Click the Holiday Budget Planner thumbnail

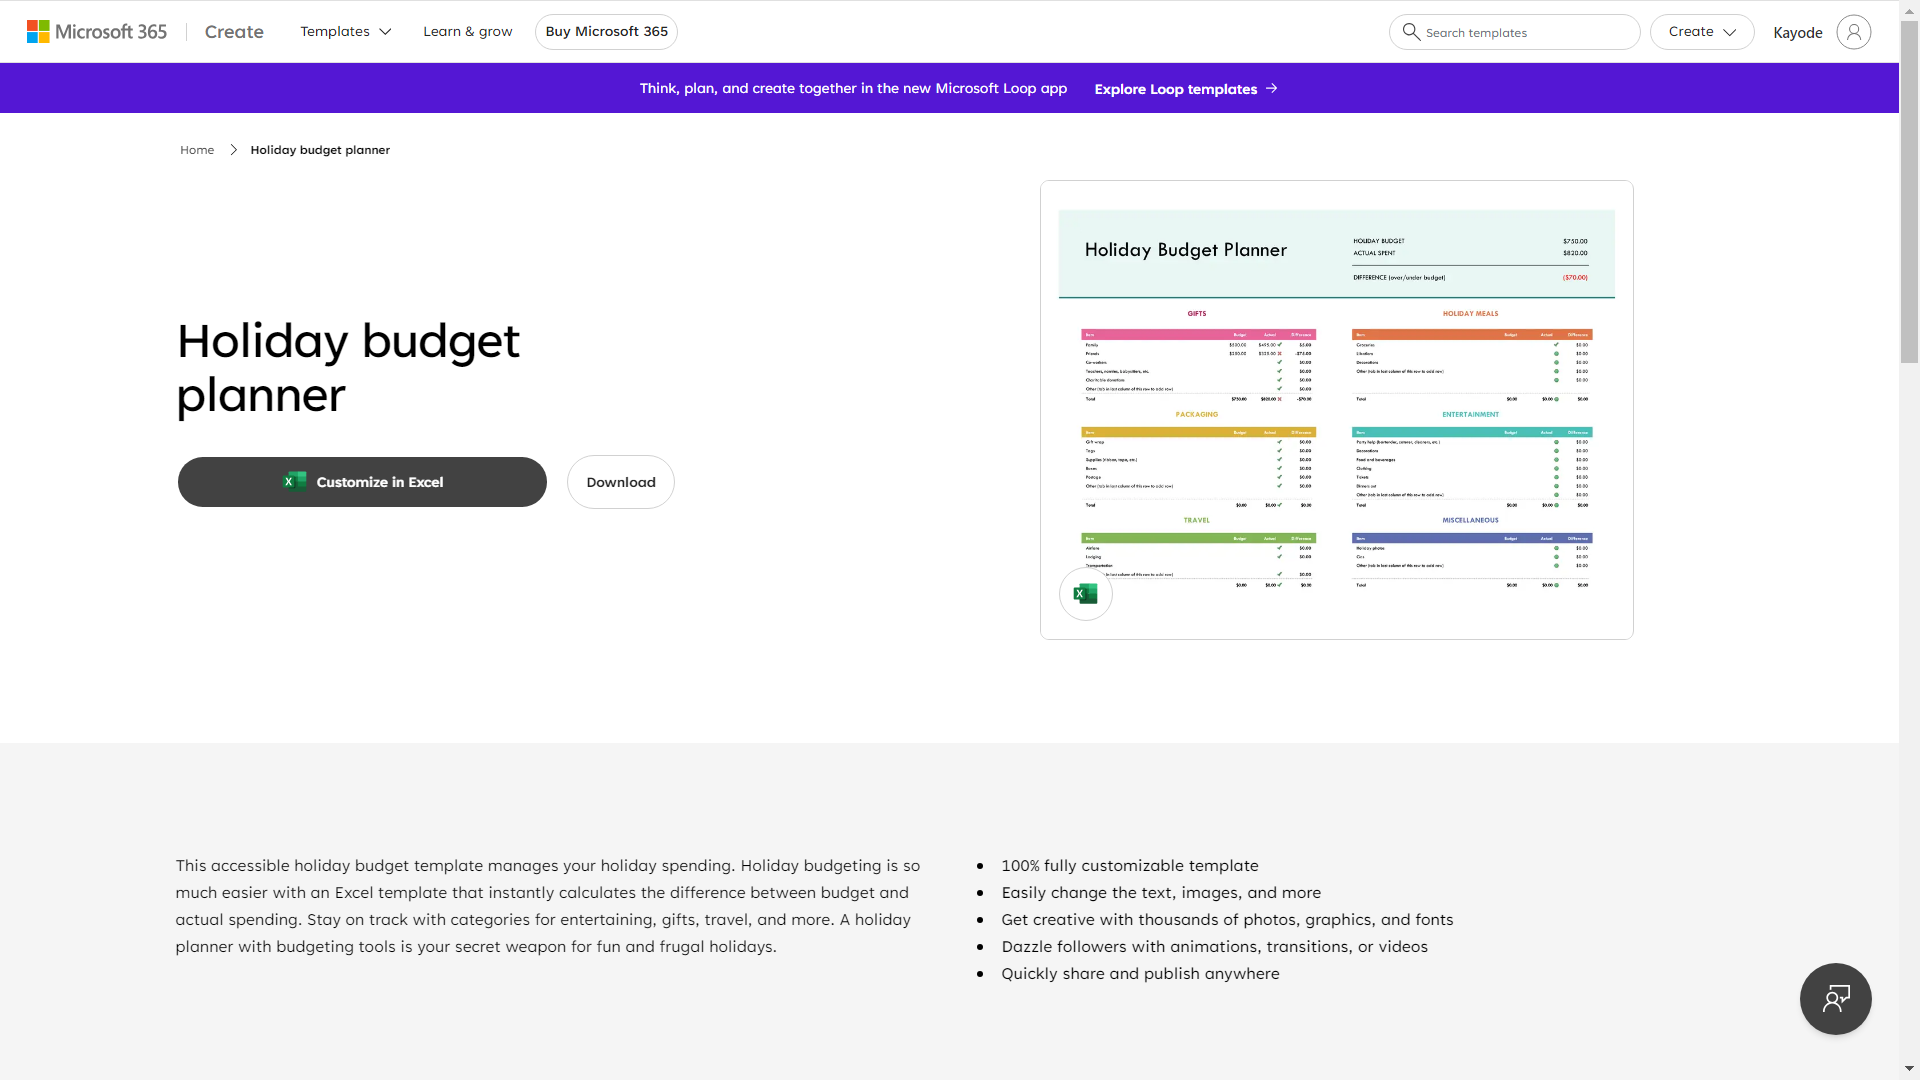[1336, 409]
